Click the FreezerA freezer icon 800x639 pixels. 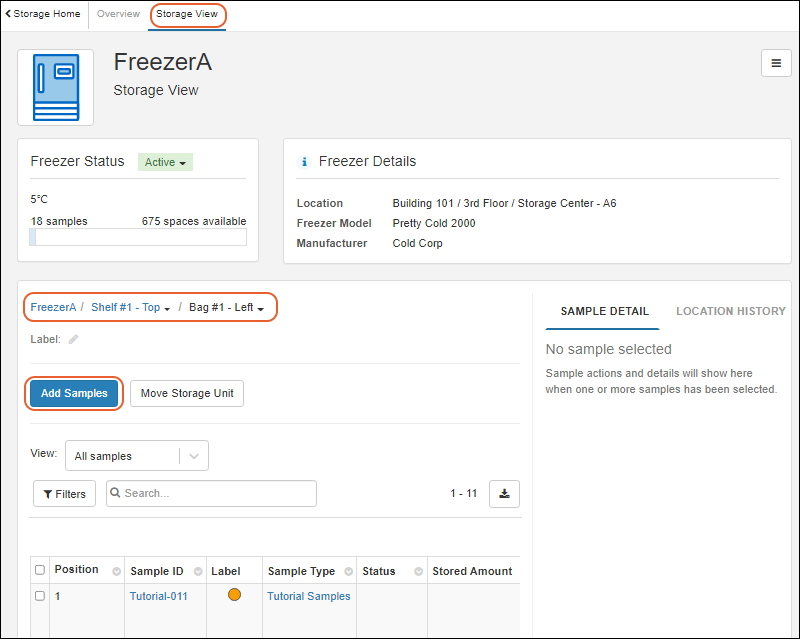click(56, 88)
